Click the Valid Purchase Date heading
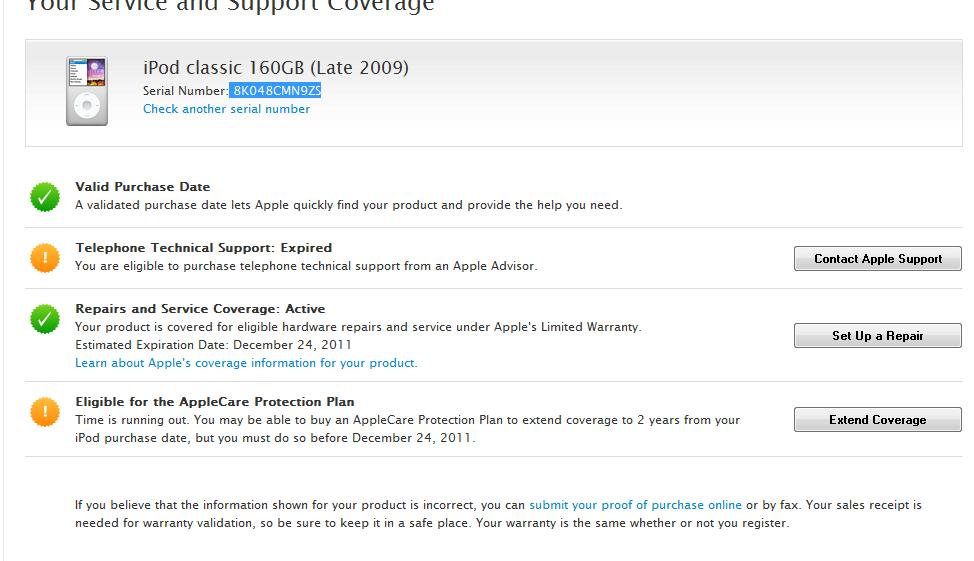Screen dimensions: 974x561 142,187
